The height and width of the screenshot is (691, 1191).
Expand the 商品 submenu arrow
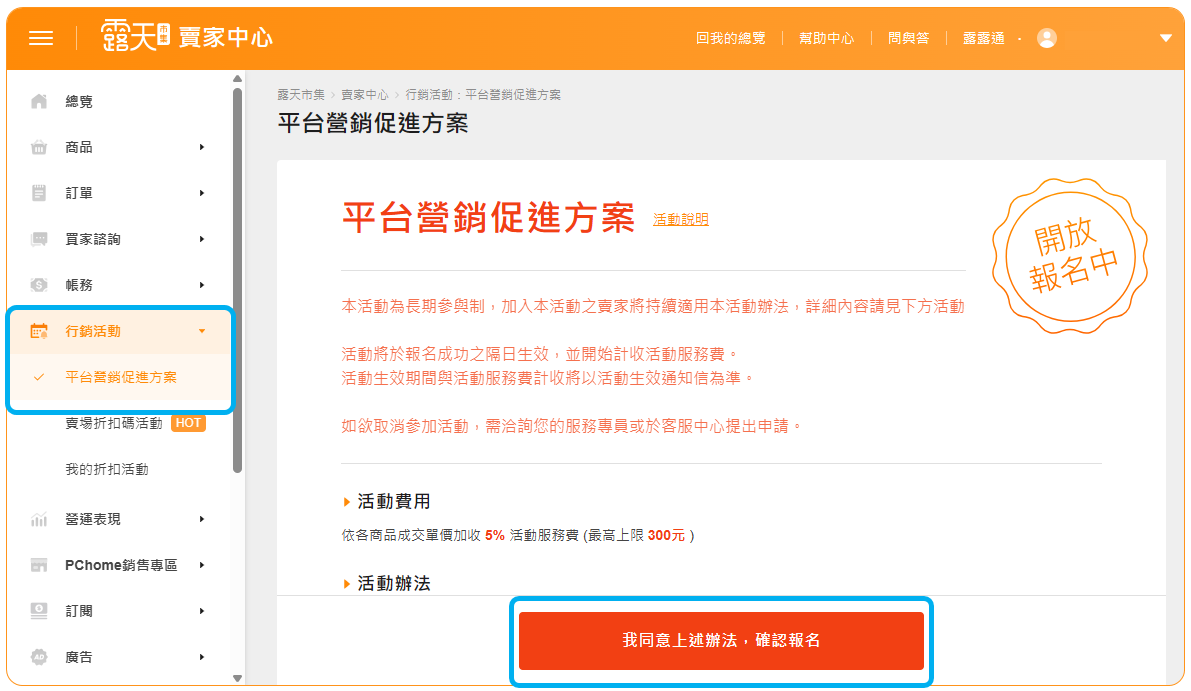click(x=202, y=147)
